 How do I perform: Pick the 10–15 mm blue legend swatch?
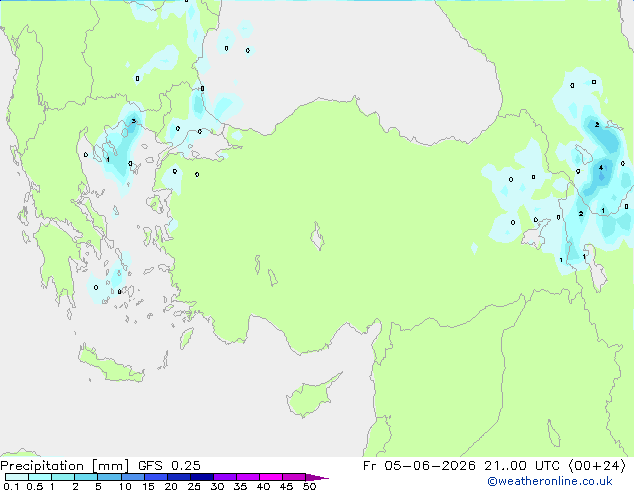[x=132, y=477]
